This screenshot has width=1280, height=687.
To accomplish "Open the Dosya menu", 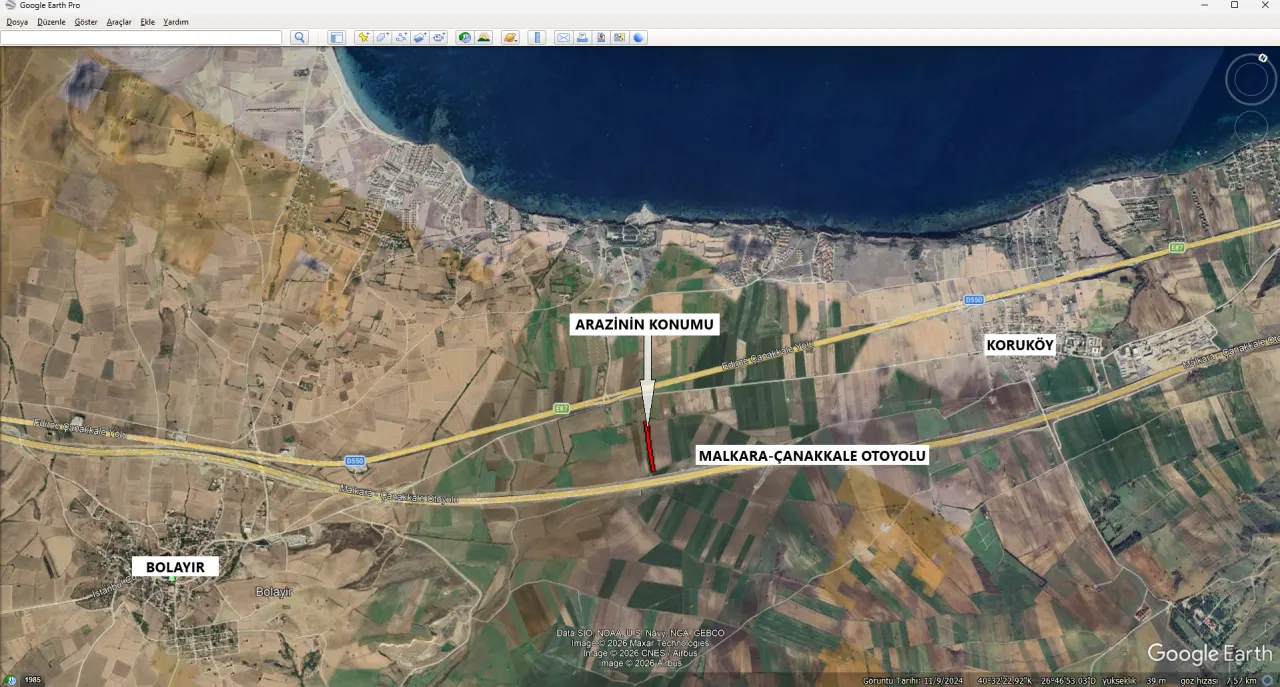I will pos(17,21).
